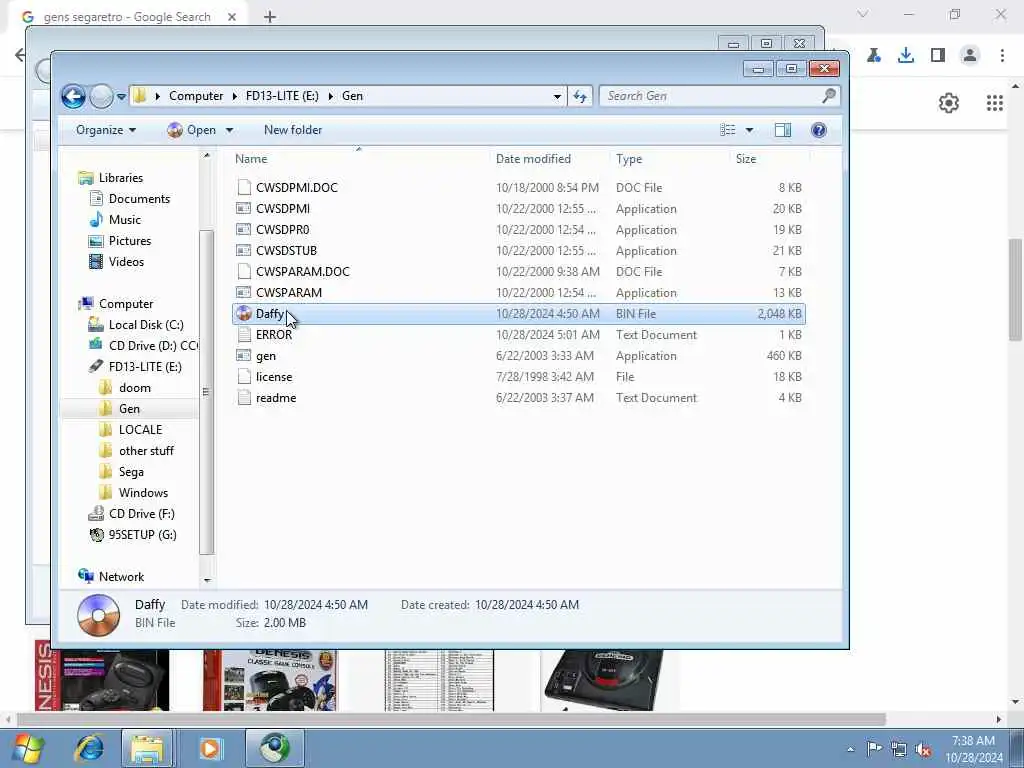Open CD Drive (F:) in sidebar
Image resolution: width=1024 pixels, height=768 pixels.
141,513
